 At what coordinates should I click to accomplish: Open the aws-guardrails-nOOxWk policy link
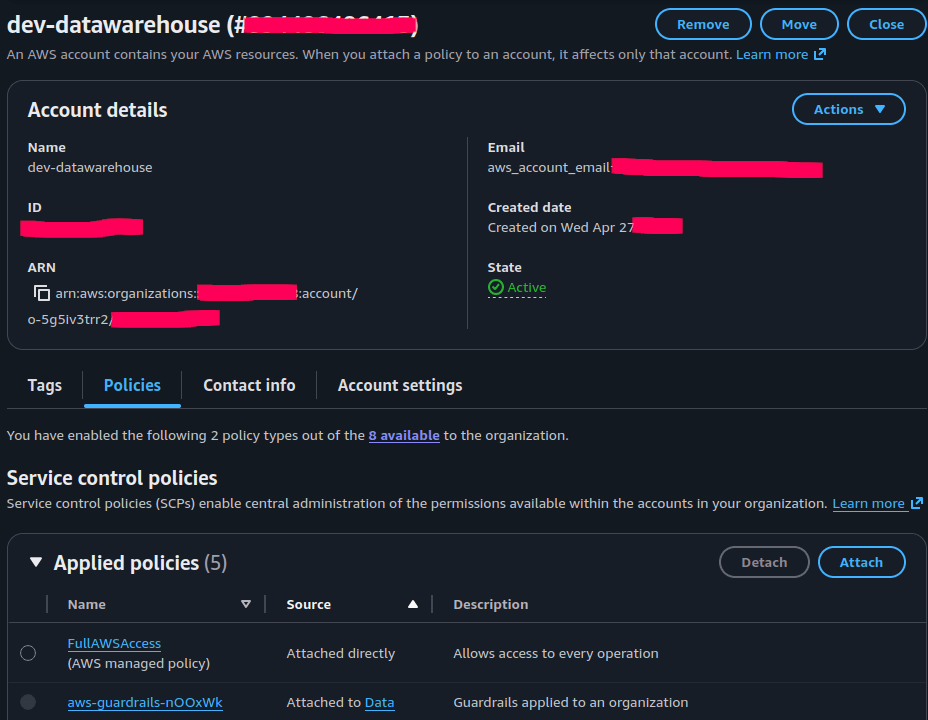145,702
